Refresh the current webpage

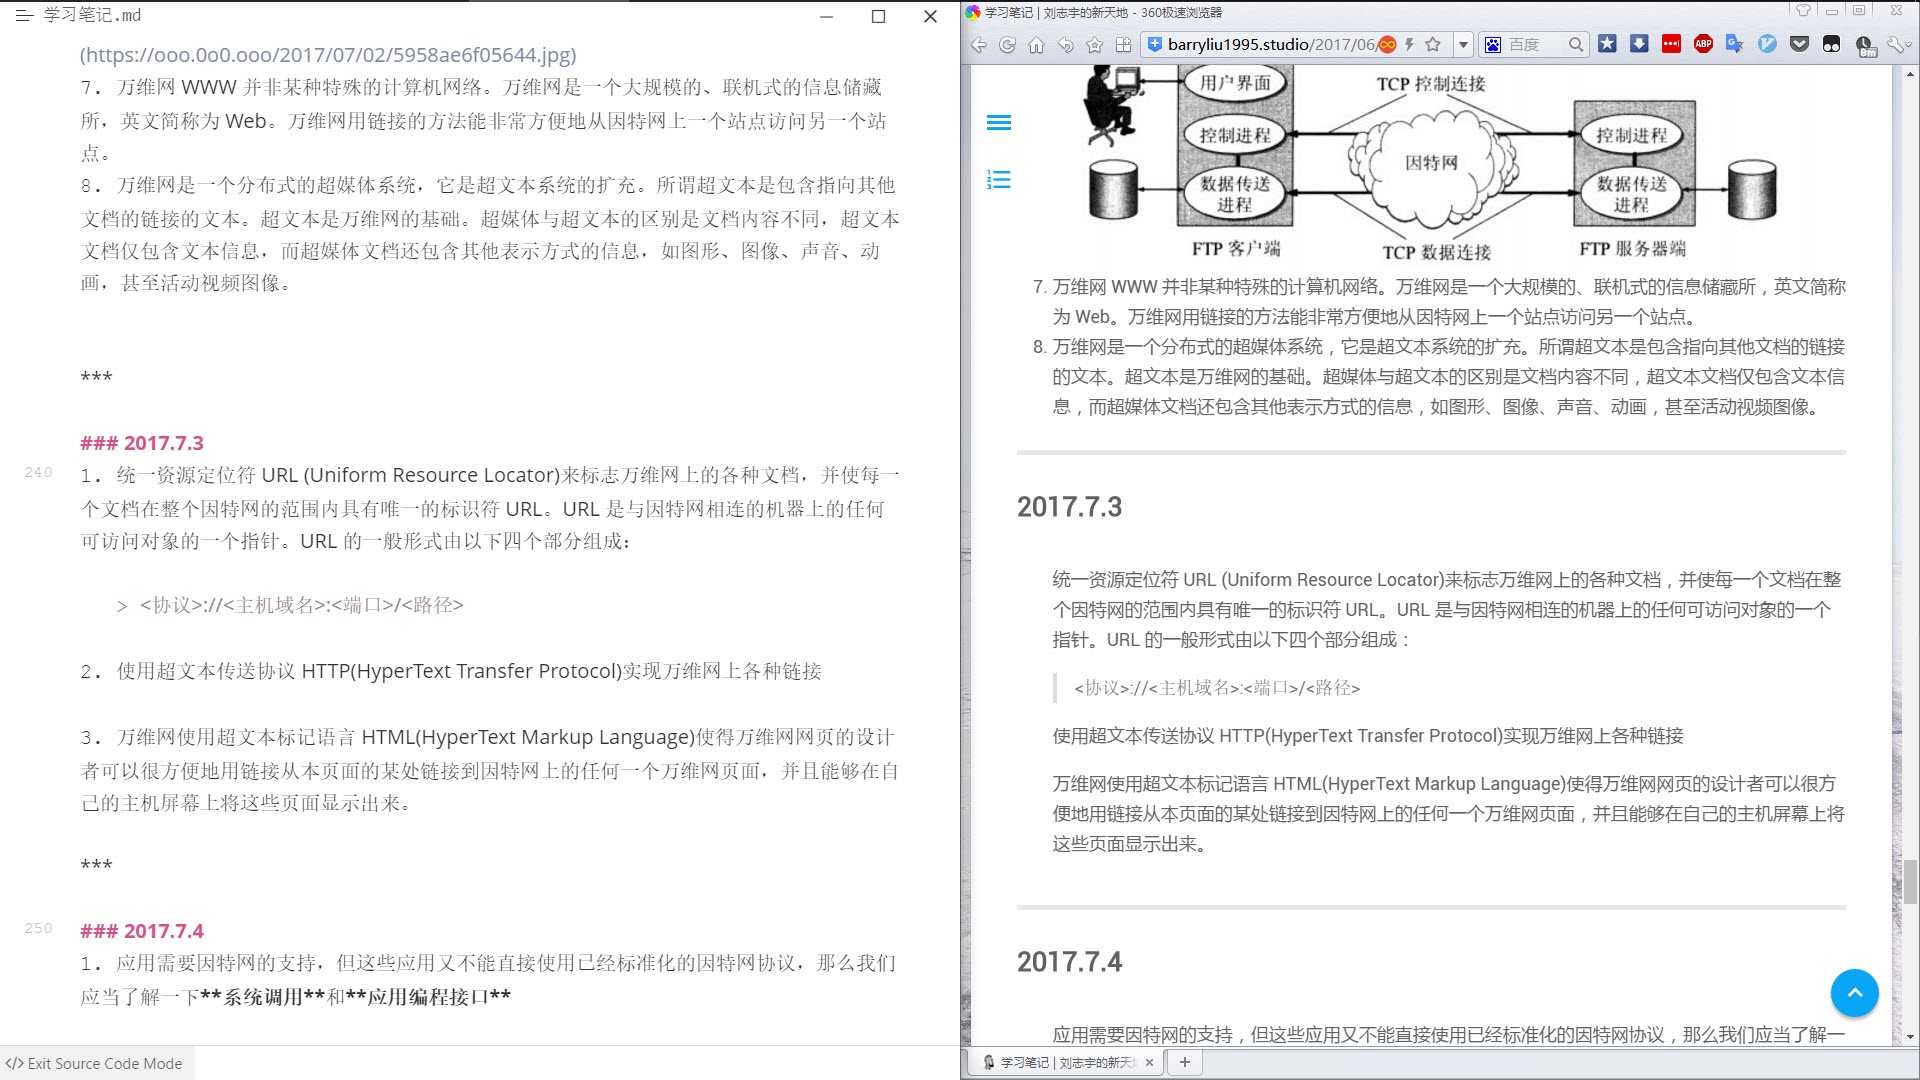click(x=1007, y=45)
